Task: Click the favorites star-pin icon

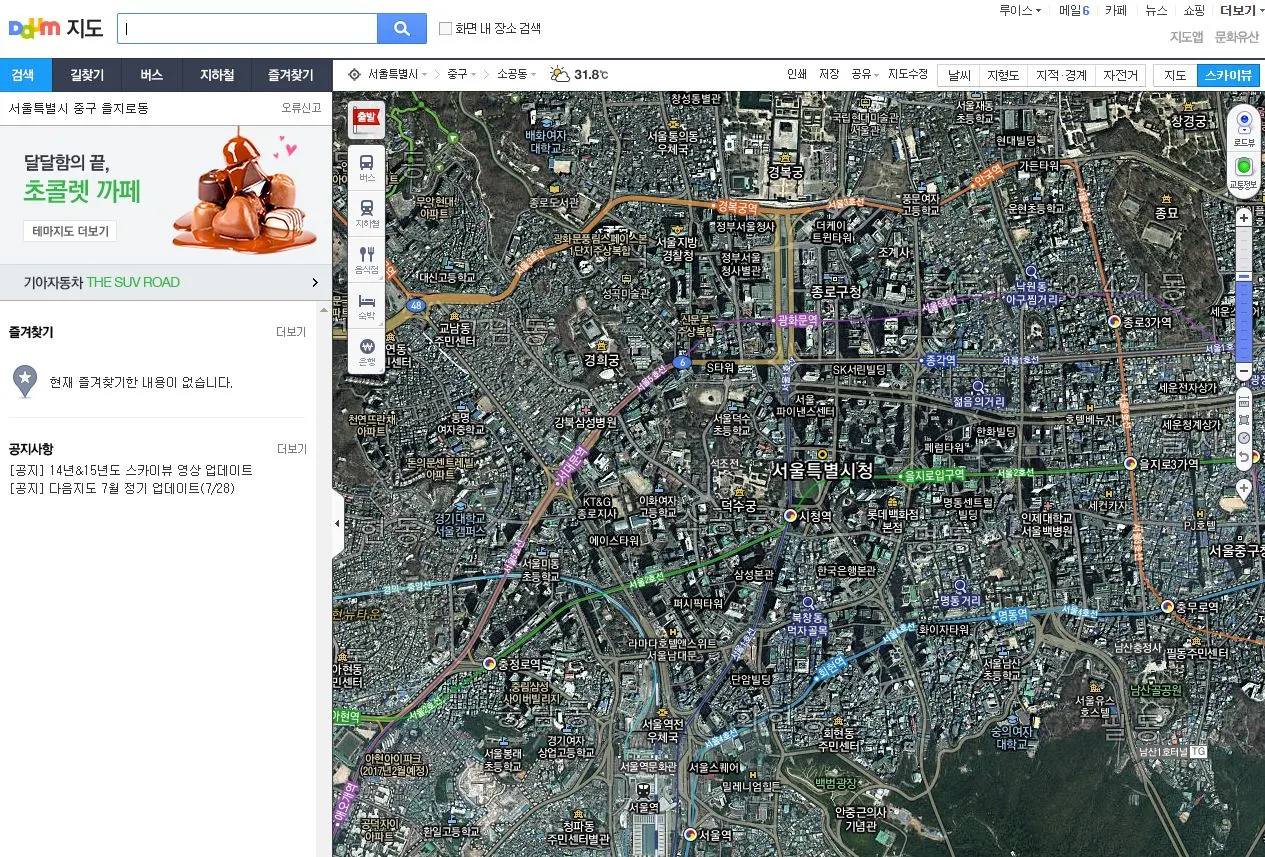Action: 25,381
